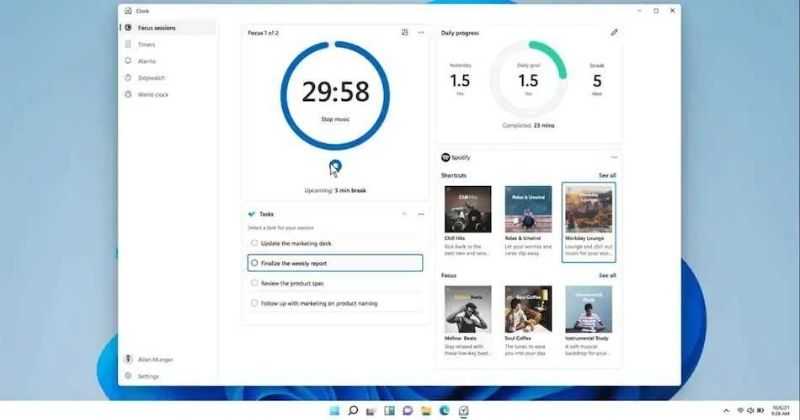The width and height of the screenshot is (800, 420).
Task: Click the pencil edit icon in Daily progress
Action: 614,33
